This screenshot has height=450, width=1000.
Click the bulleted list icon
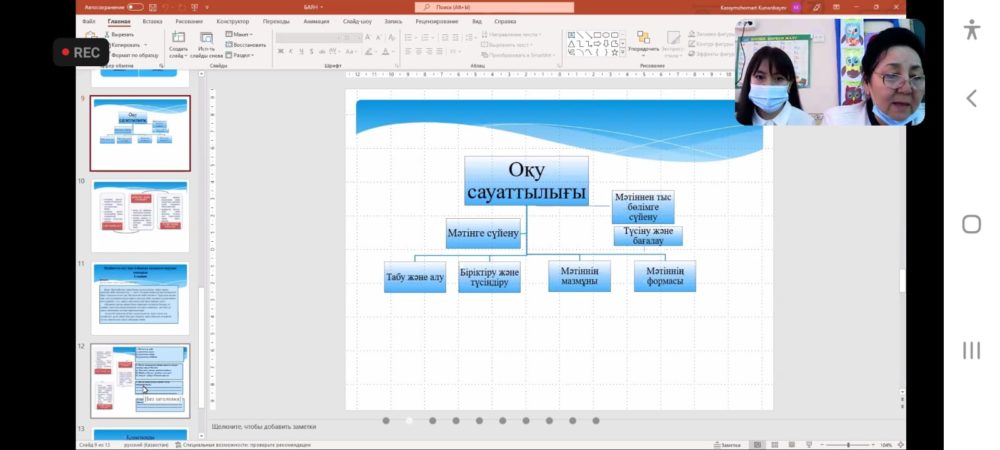pos(408,38)
